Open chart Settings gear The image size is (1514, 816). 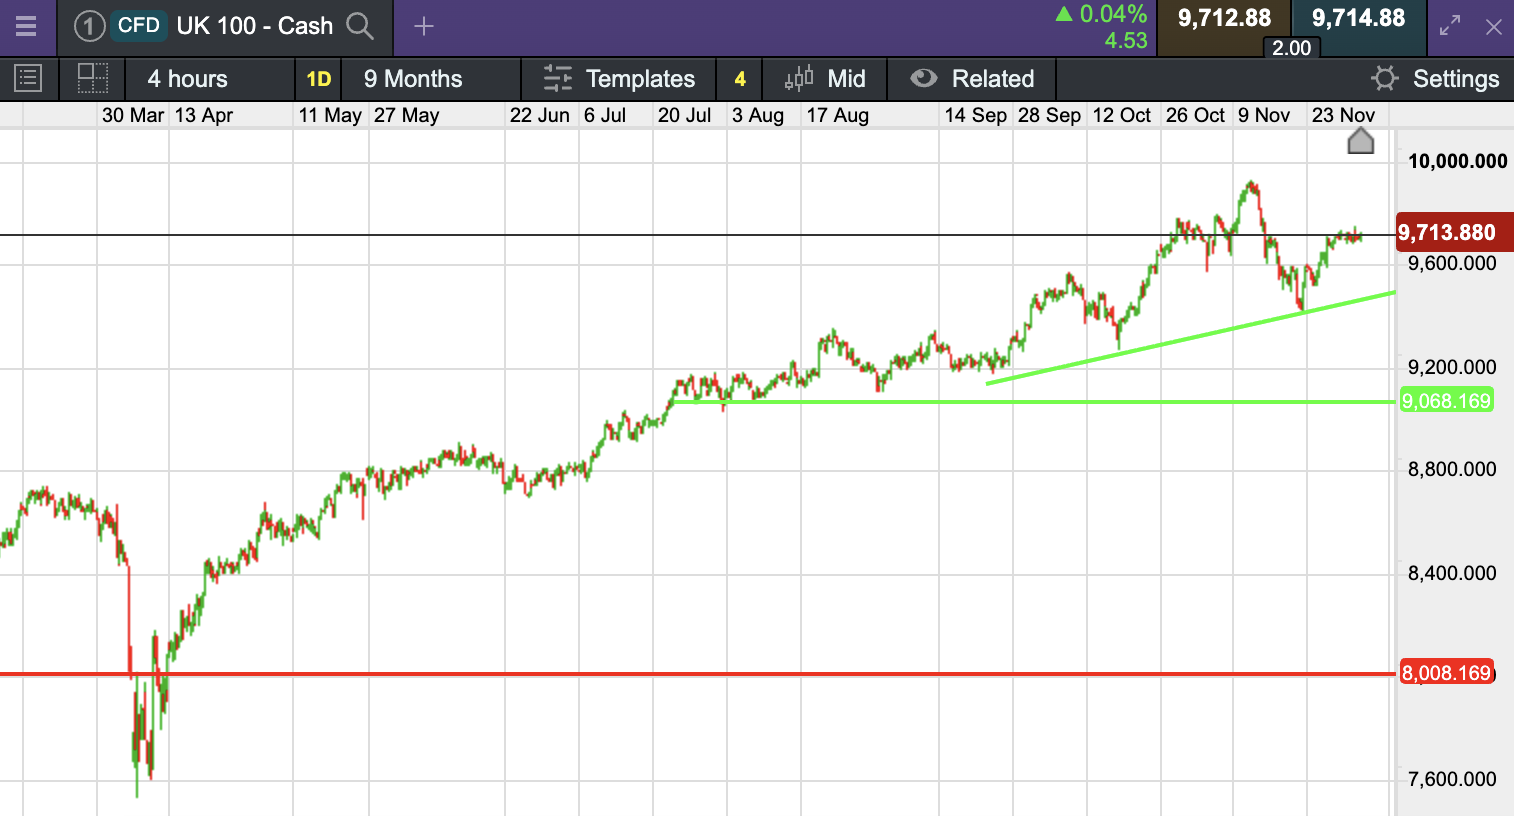[1436, 78]
